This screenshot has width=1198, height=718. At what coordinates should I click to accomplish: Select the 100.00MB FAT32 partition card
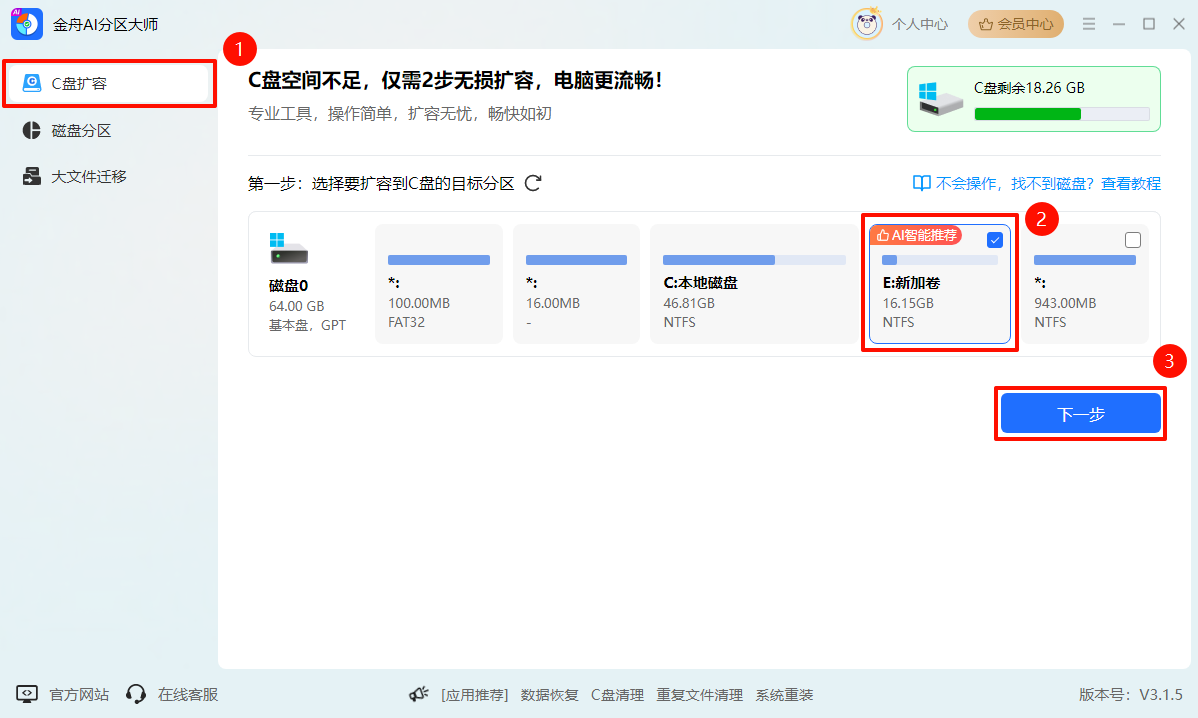coord(438,284)
